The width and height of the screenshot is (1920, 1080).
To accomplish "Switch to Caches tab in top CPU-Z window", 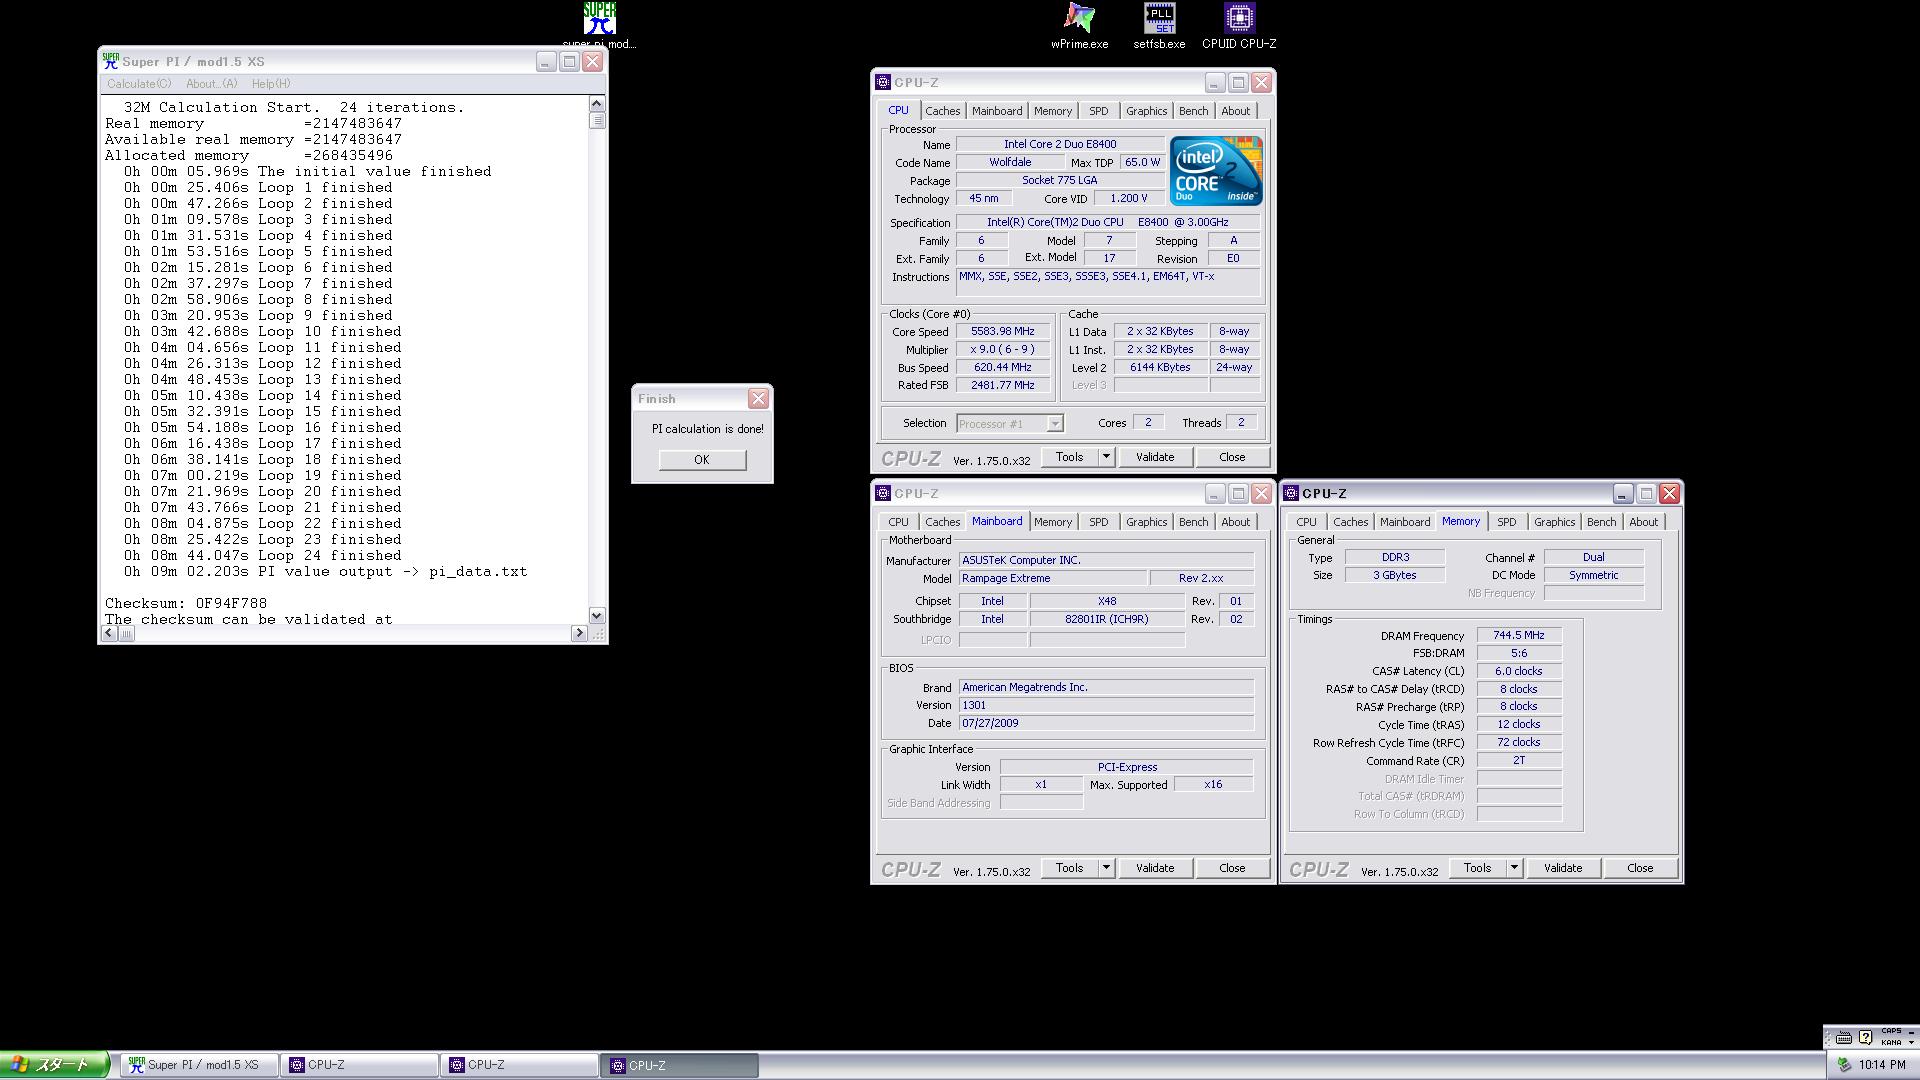I will [942, 111].
